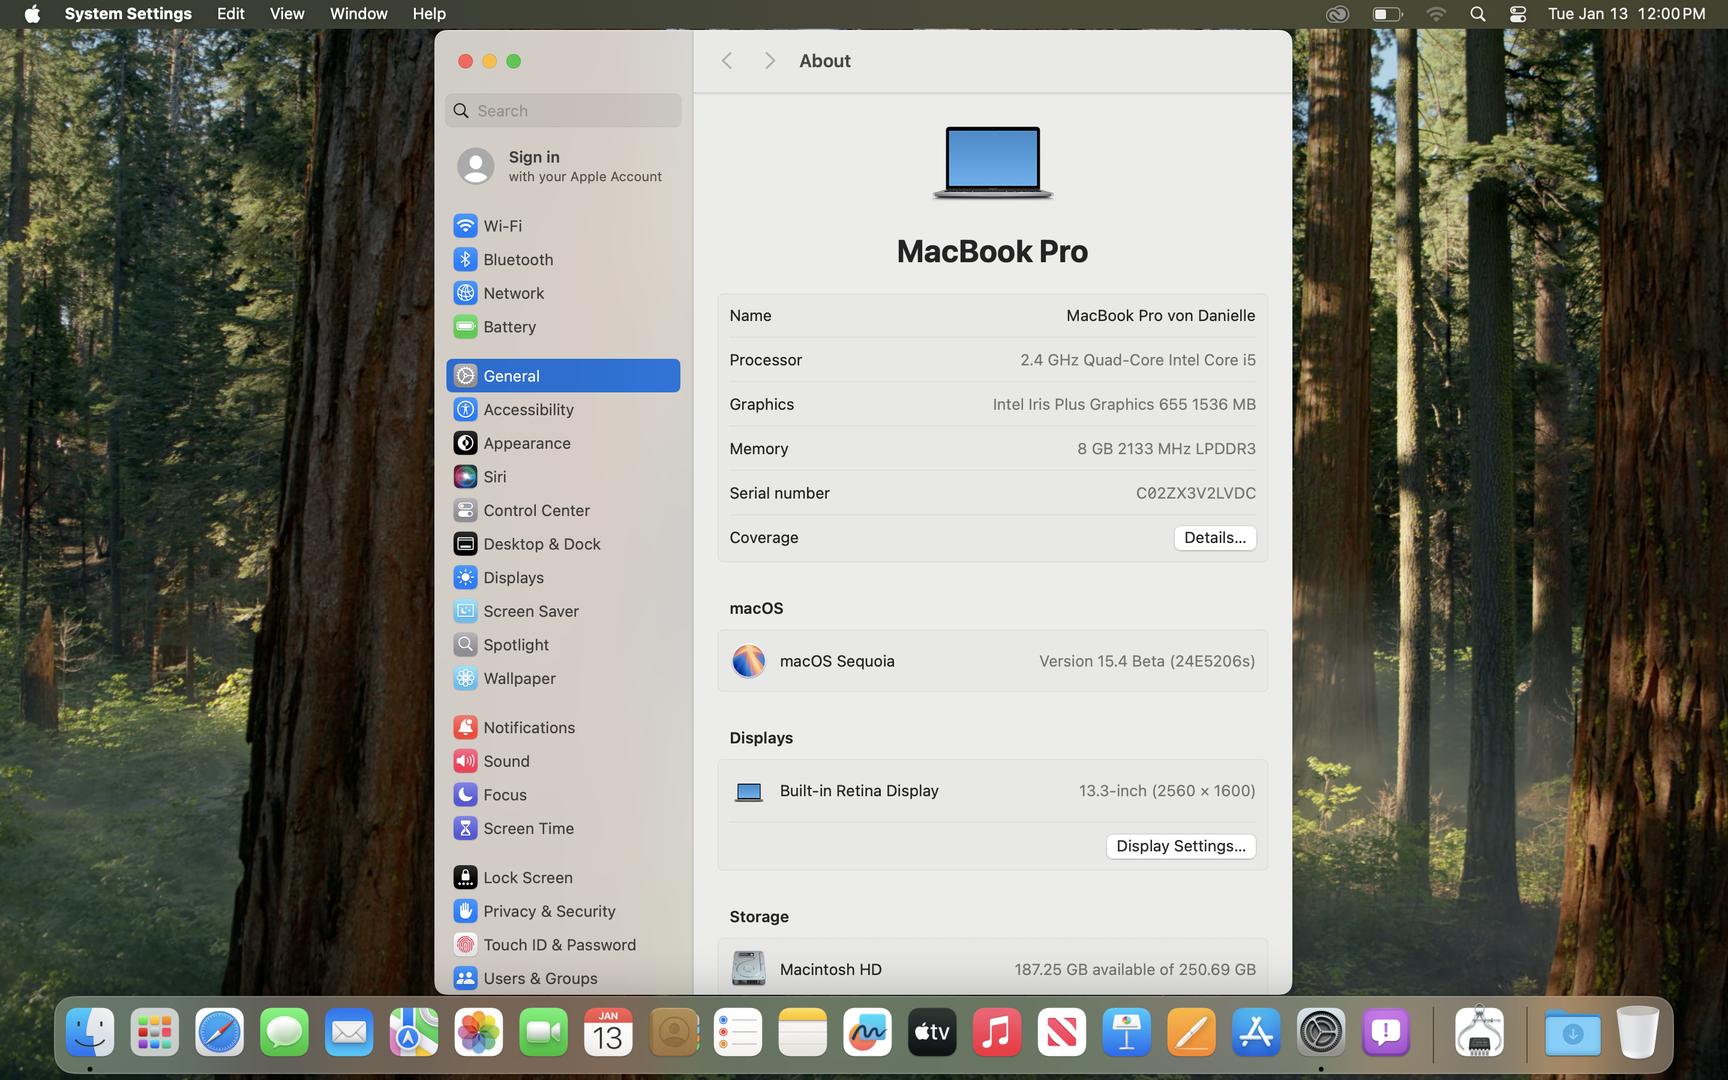
Task: Open Control Center from menu bar
Action: [x=1517, y=14]
